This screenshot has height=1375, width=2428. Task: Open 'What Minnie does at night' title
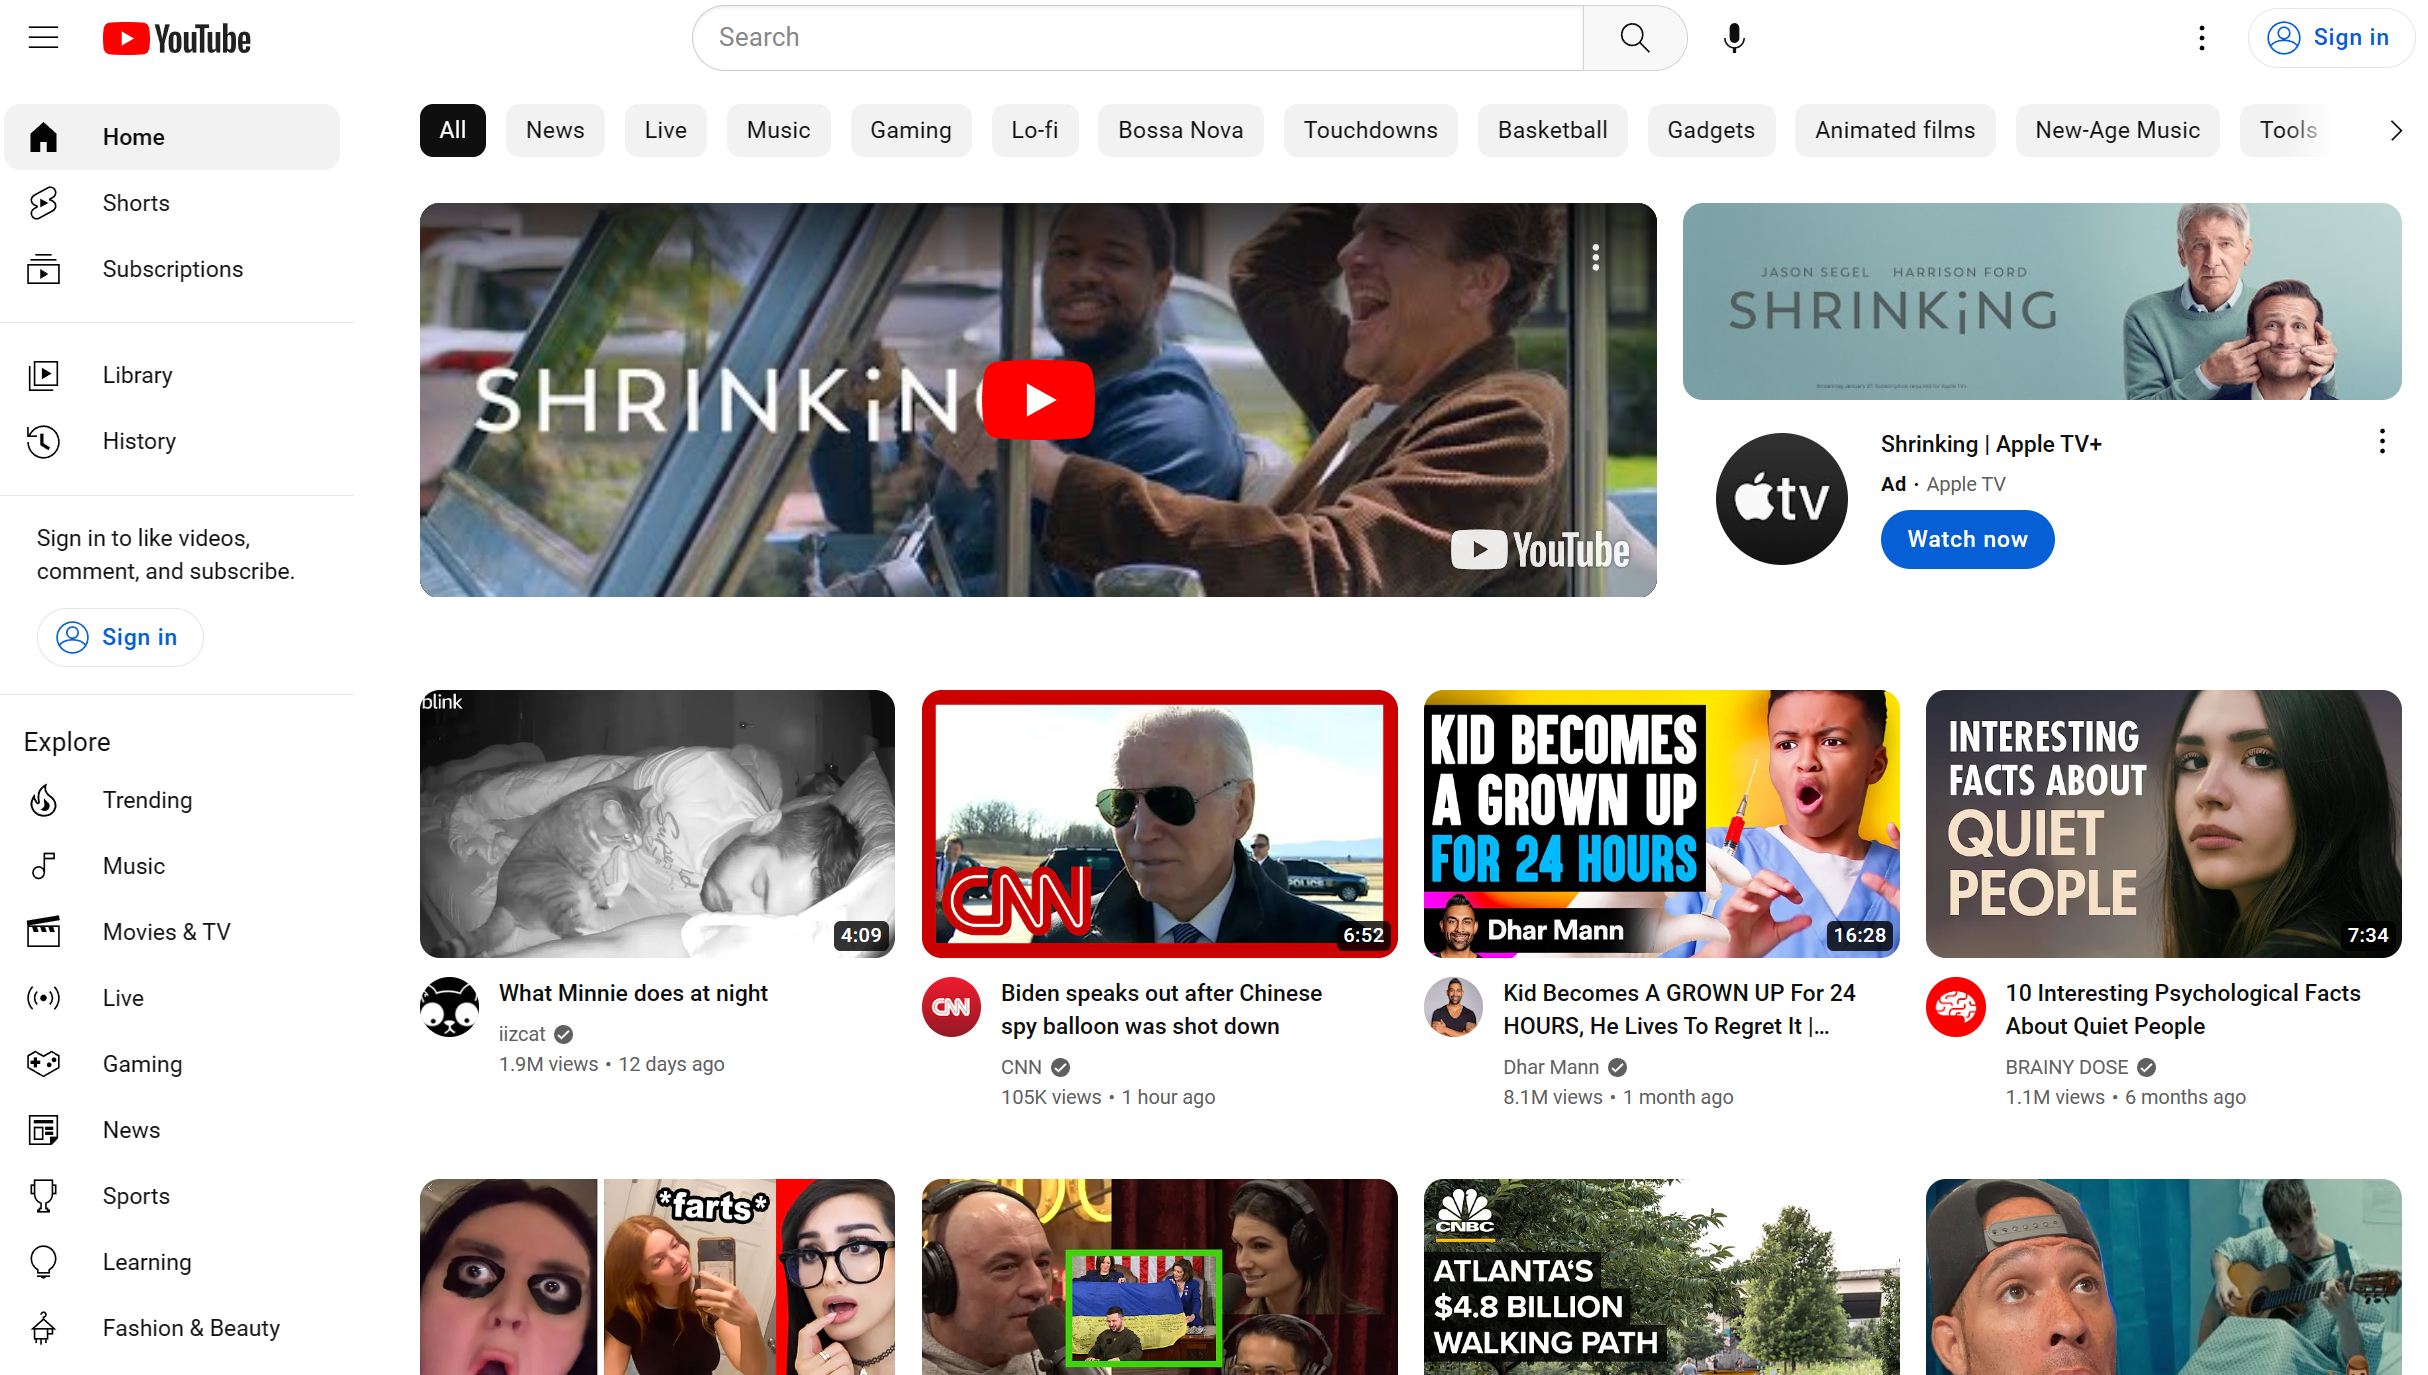click(633, 993)
